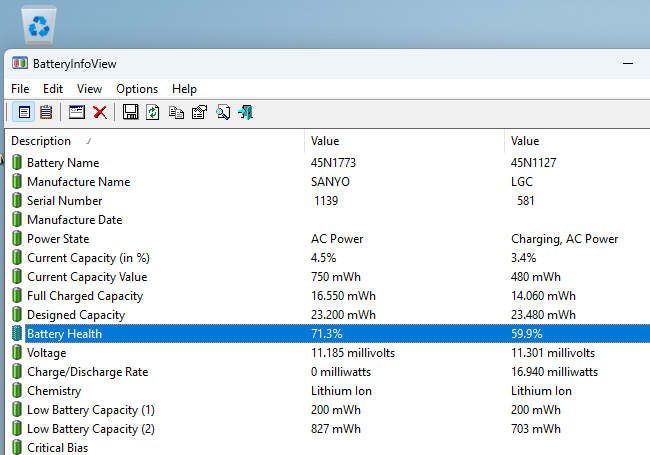The height and width of the screenshot is (455, 650).
Task: Select the Show Battery Log clipboard icon
Action: click(x=46, y=112)
